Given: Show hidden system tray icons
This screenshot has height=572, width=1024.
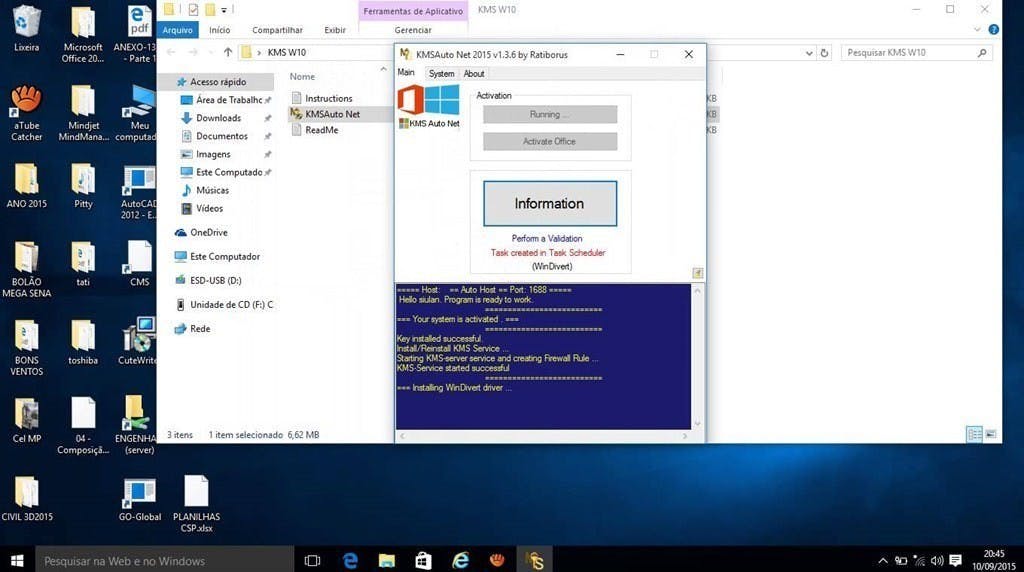Looking at the screenshot, I should point(882,560).
